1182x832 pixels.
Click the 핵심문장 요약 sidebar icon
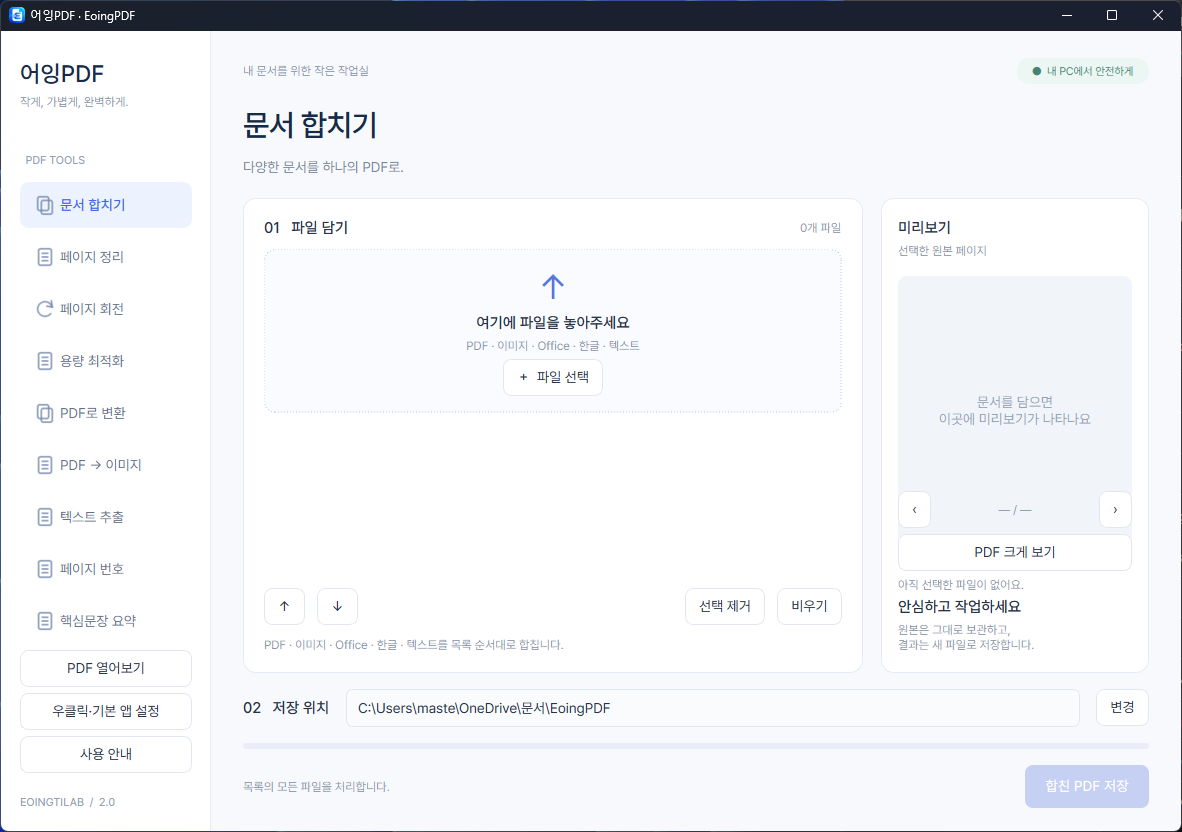[44, 621]
